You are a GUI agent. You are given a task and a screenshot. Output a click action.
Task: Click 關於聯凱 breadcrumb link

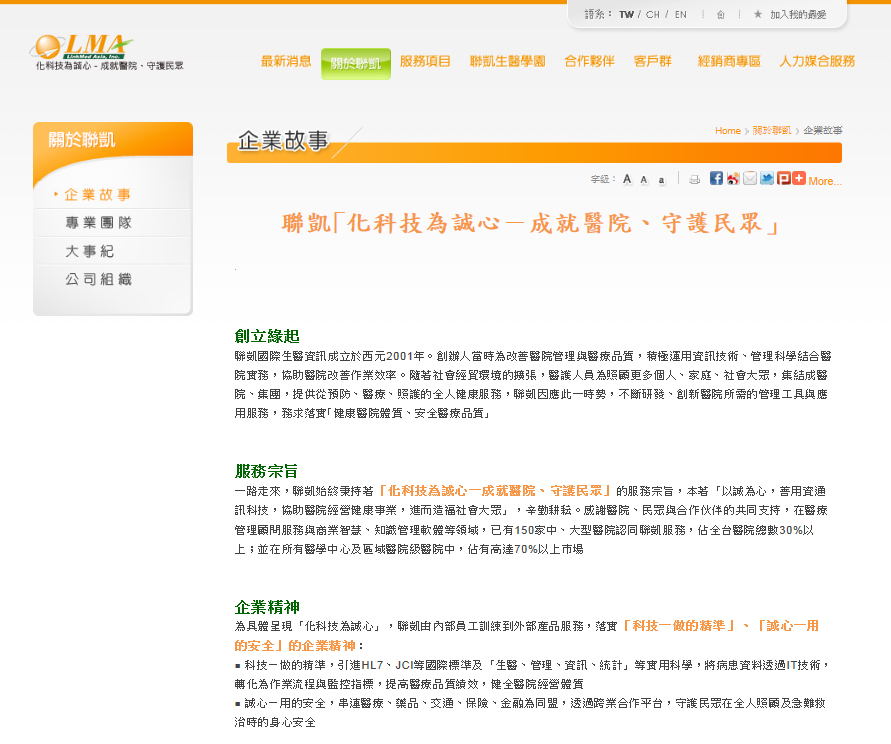click(772, 131)
